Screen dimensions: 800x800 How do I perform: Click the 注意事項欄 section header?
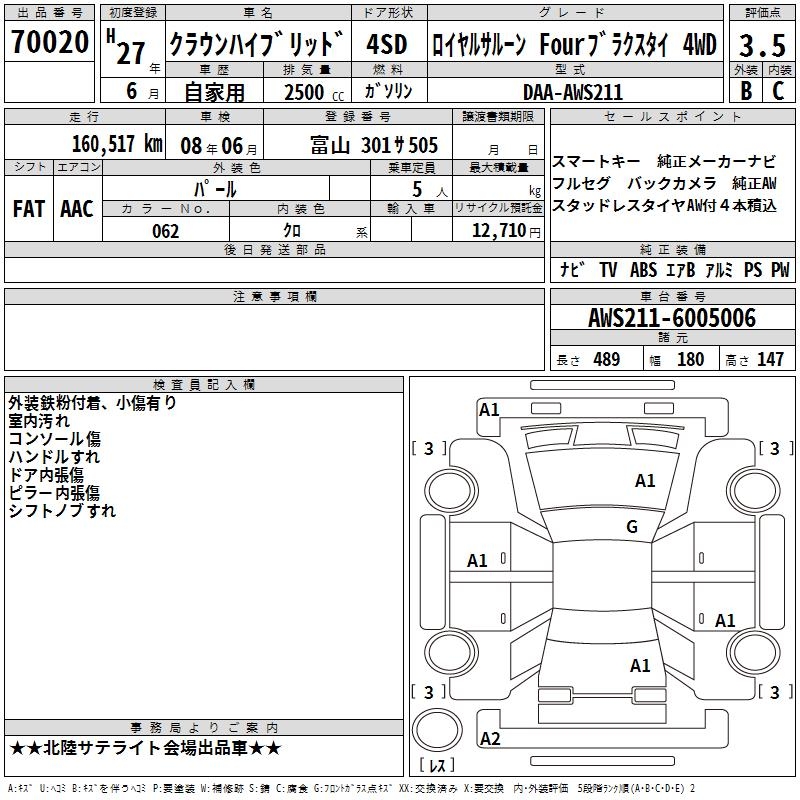(274, 296)
